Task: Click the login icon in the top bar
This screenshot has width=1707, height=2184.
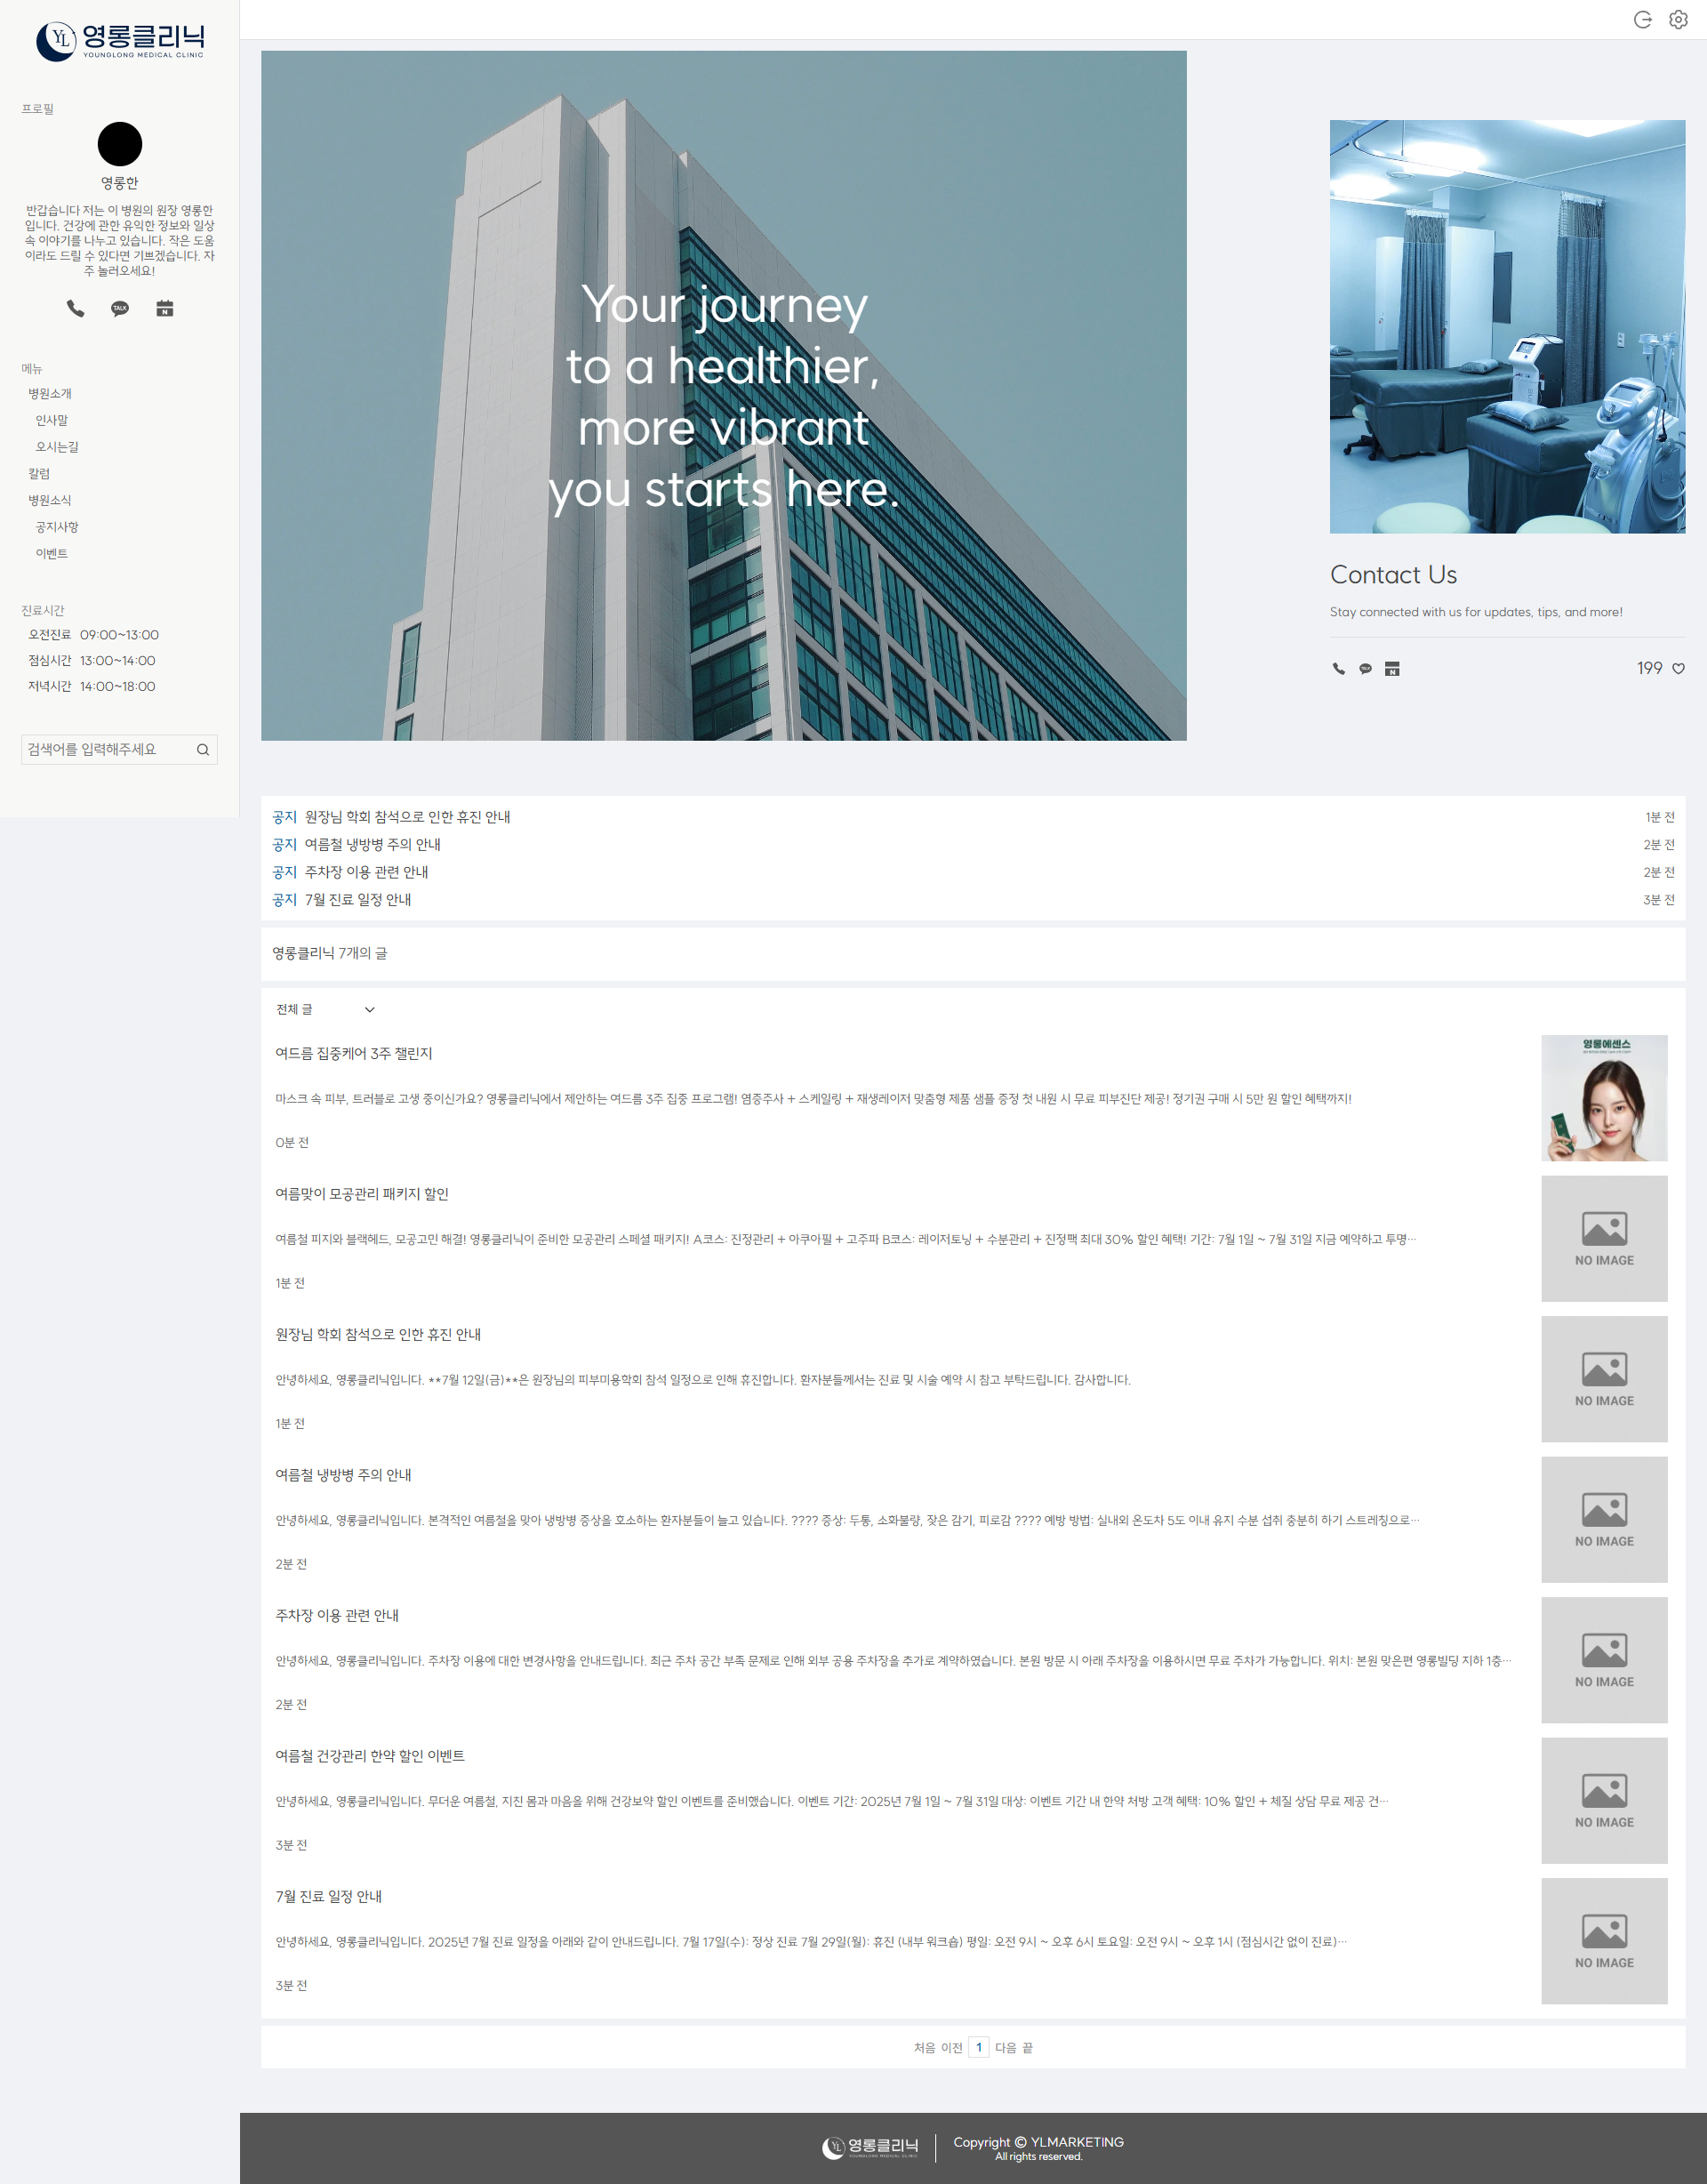Action: [x=1642, y=20]
